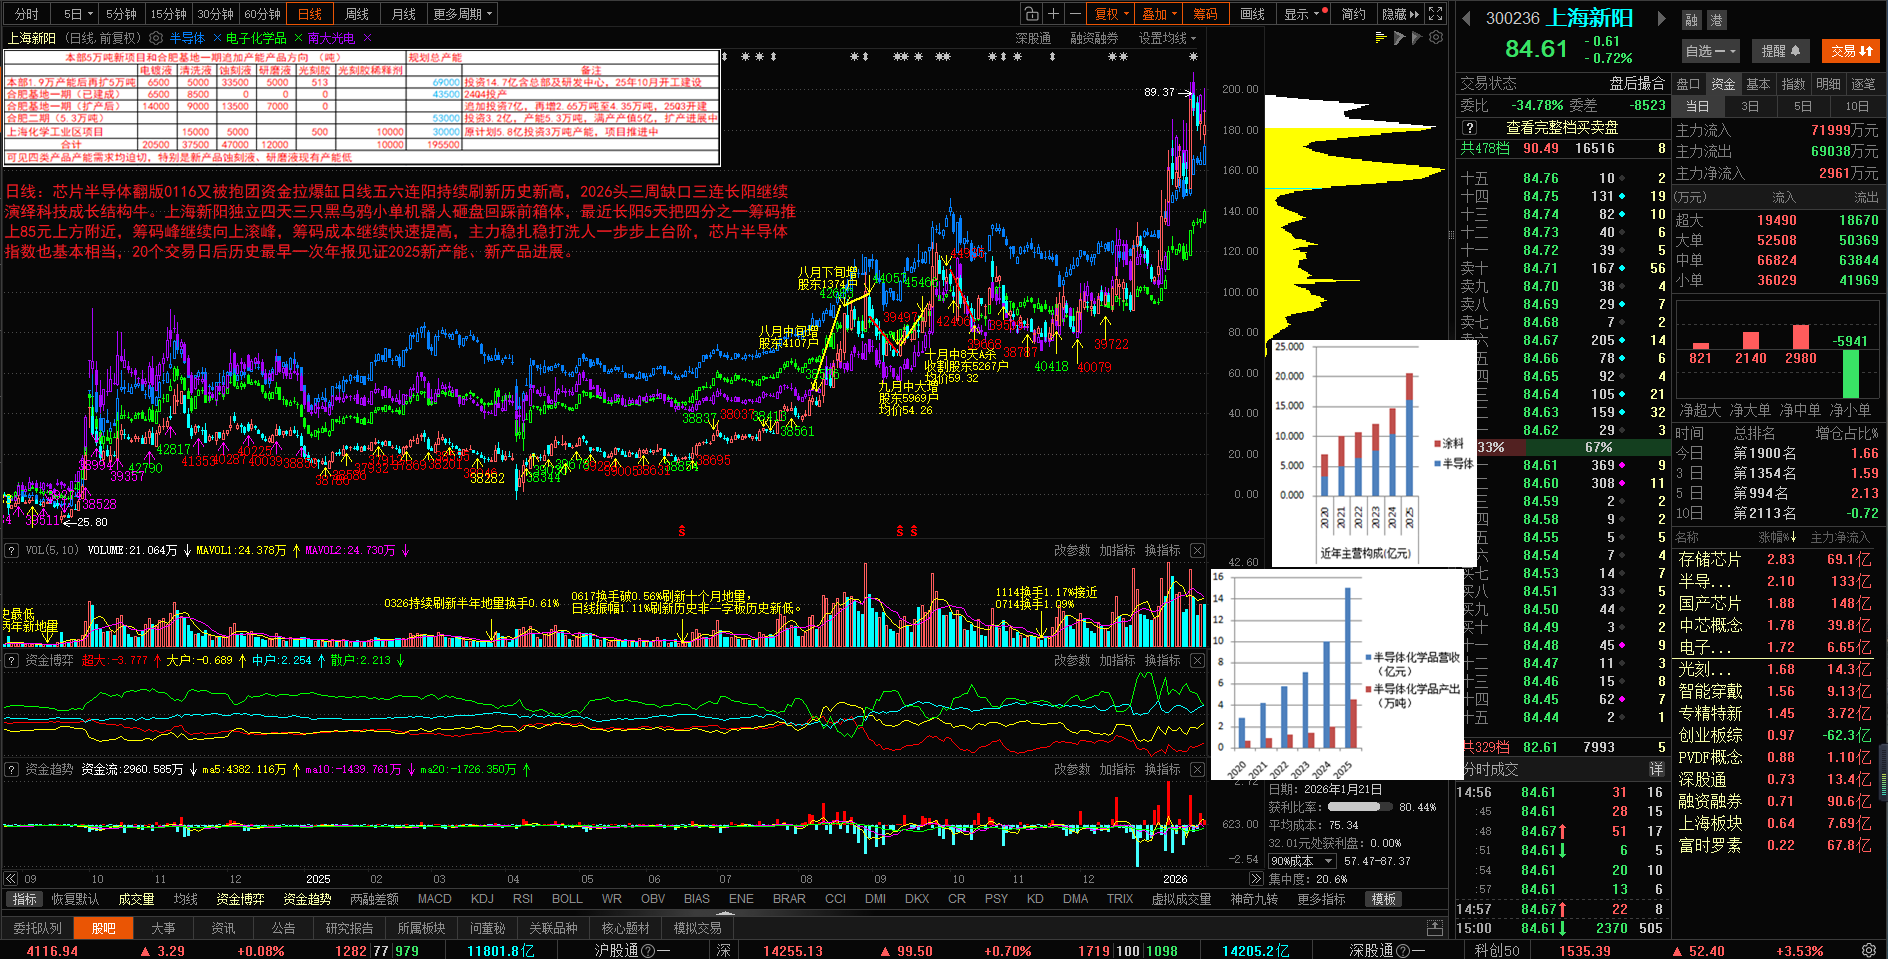Select the 3日 capital flow tab
The width and height of the screenshot is (1888, 959).
pyautogui.click(x=1750, y=106)
